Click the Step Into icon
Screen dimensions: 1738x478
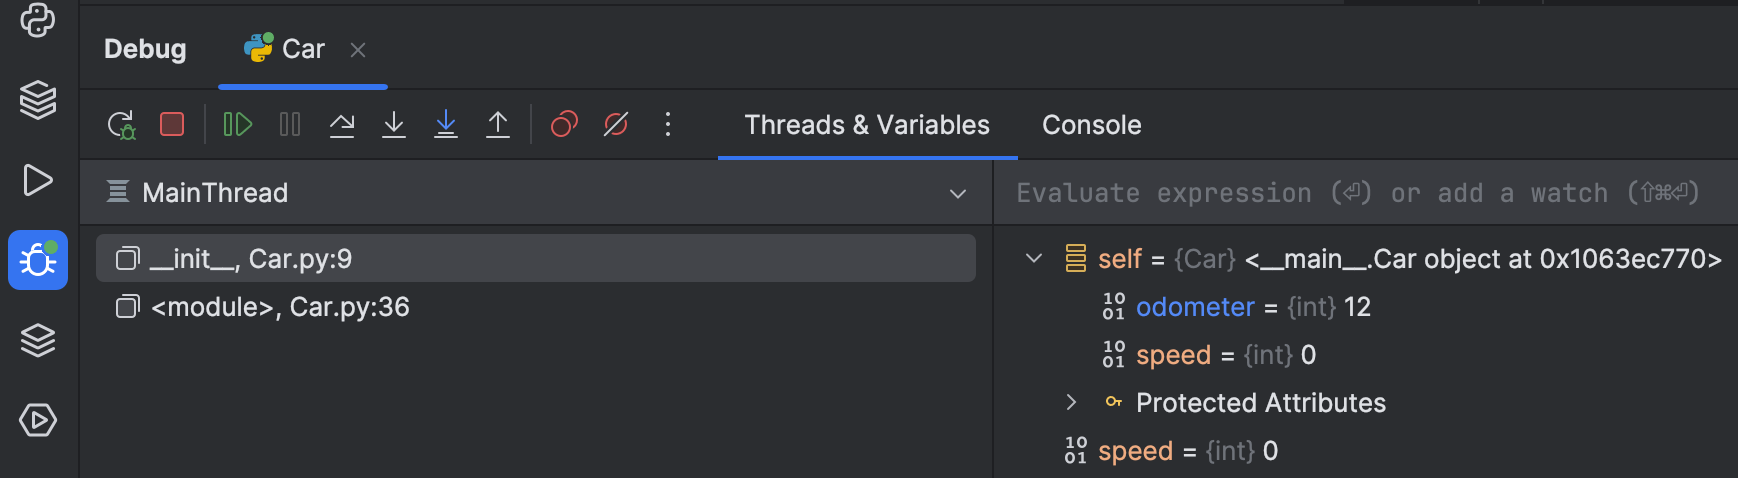(x=394, y=124)
